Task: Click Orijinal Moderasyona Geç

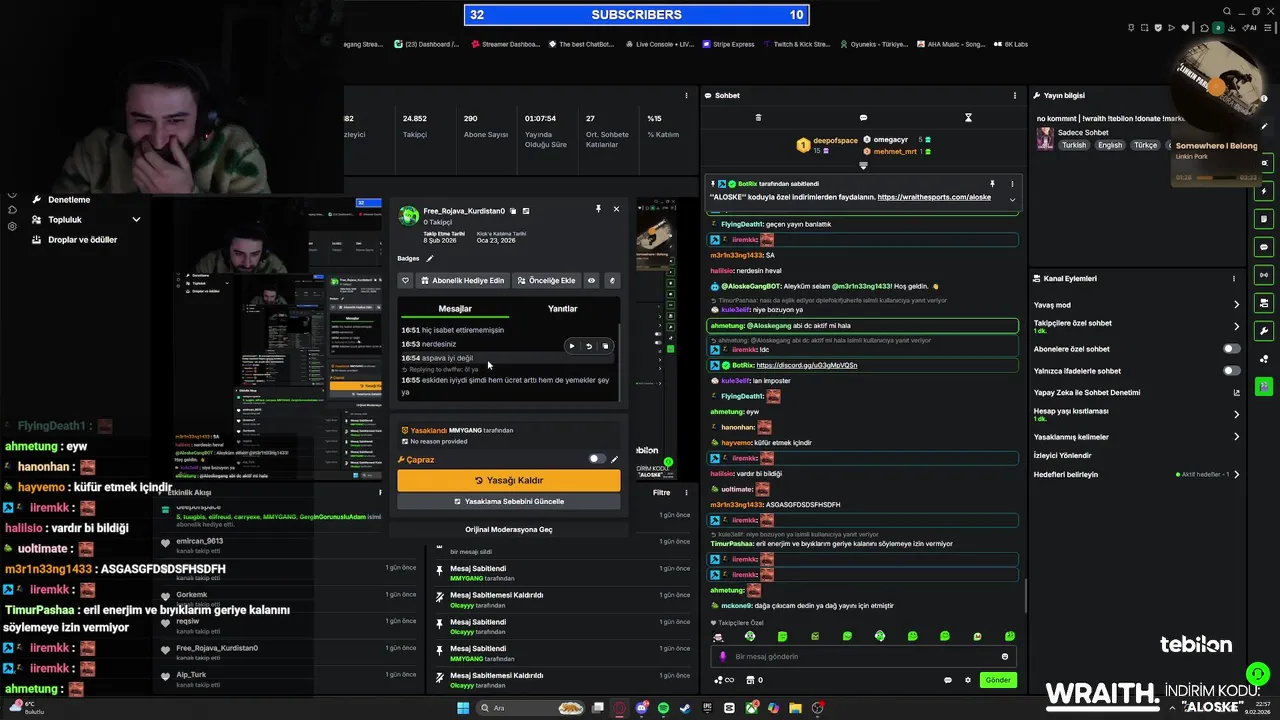Action: click(509, 529)
